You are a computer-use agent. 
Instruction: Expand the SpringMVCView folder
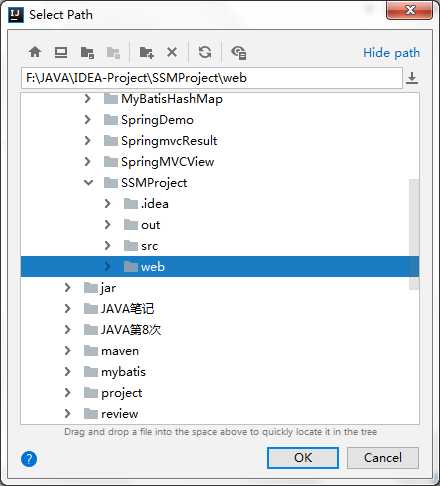click(87, 162)
